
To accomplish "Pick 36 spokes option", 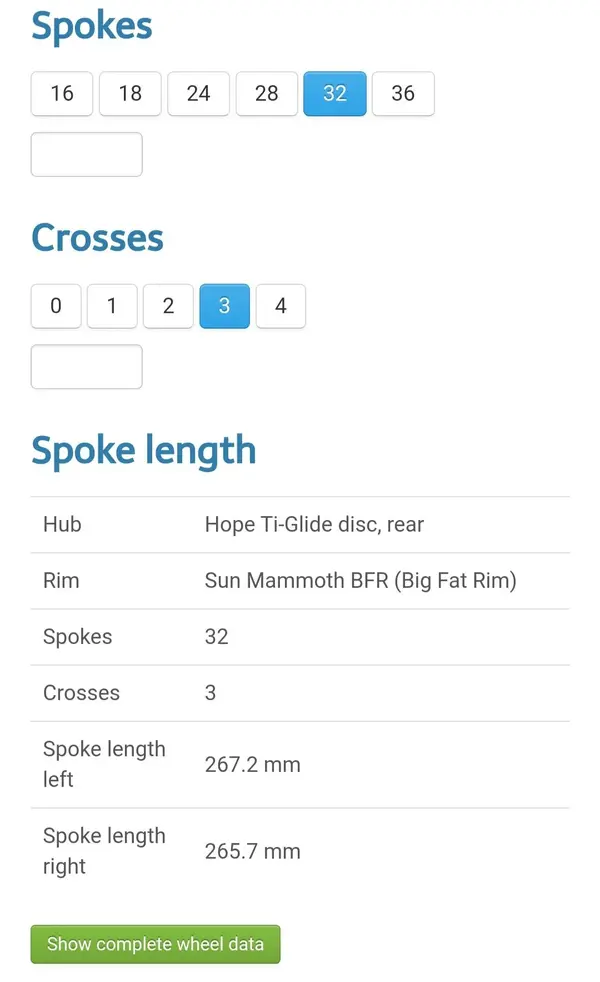I will point(403,94).
